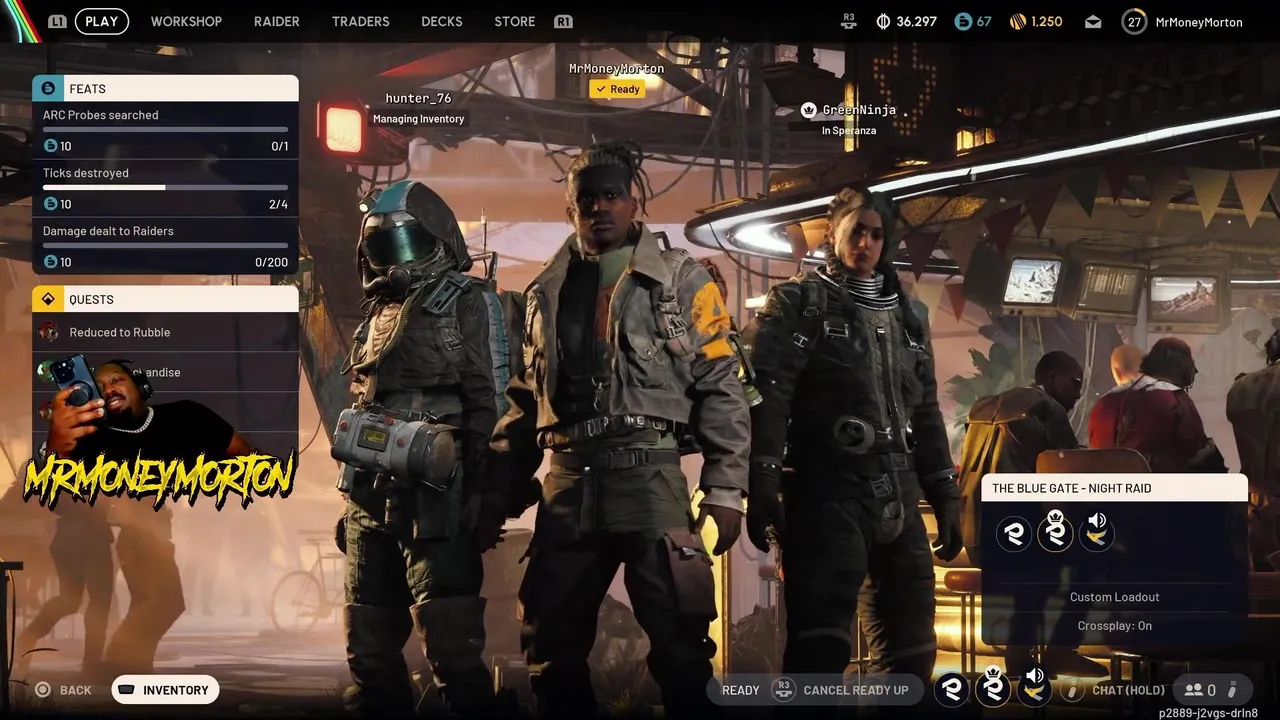Click the 0/200 progress count

pos(271,262)
